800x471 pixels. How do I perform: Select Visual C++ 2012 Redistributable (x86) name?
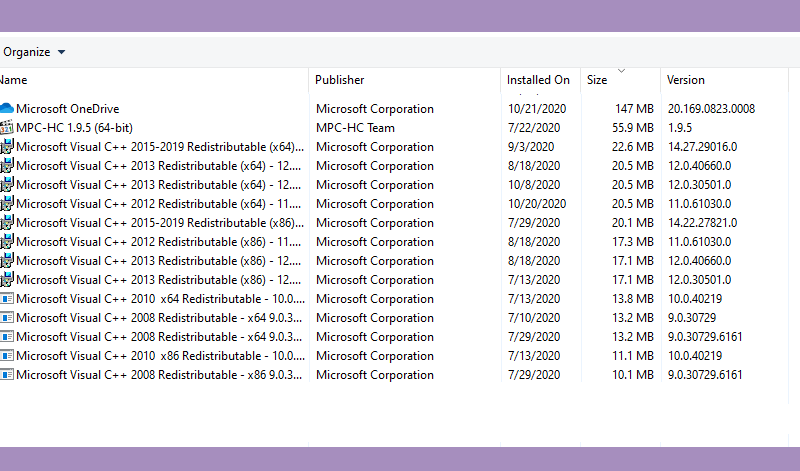tap(158, 242)
